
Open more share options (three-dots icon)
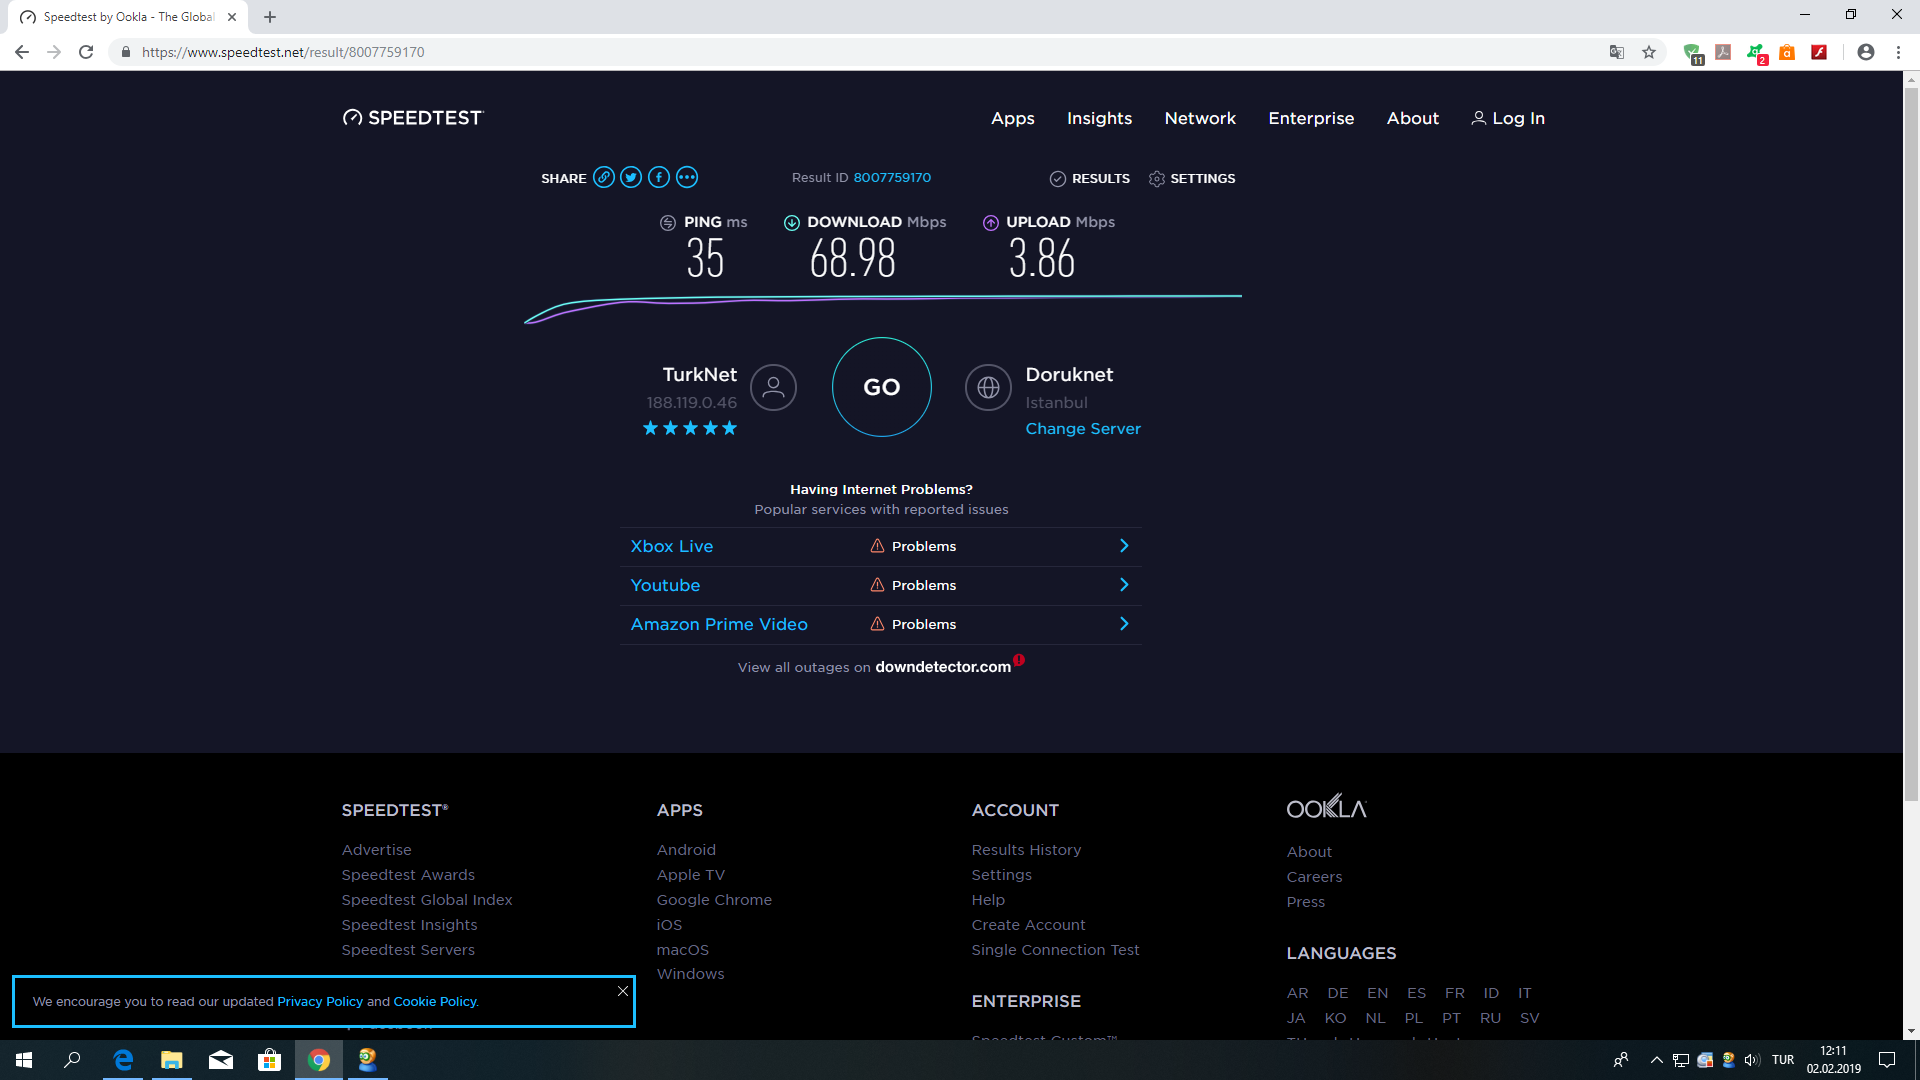tap(687, 178)
